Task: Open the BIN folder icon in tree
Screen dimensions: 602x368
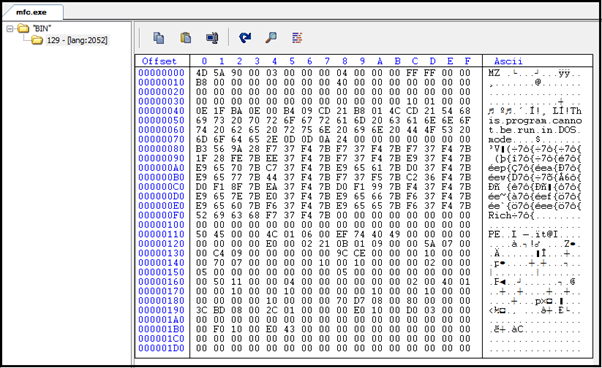Action: (23, 28)
